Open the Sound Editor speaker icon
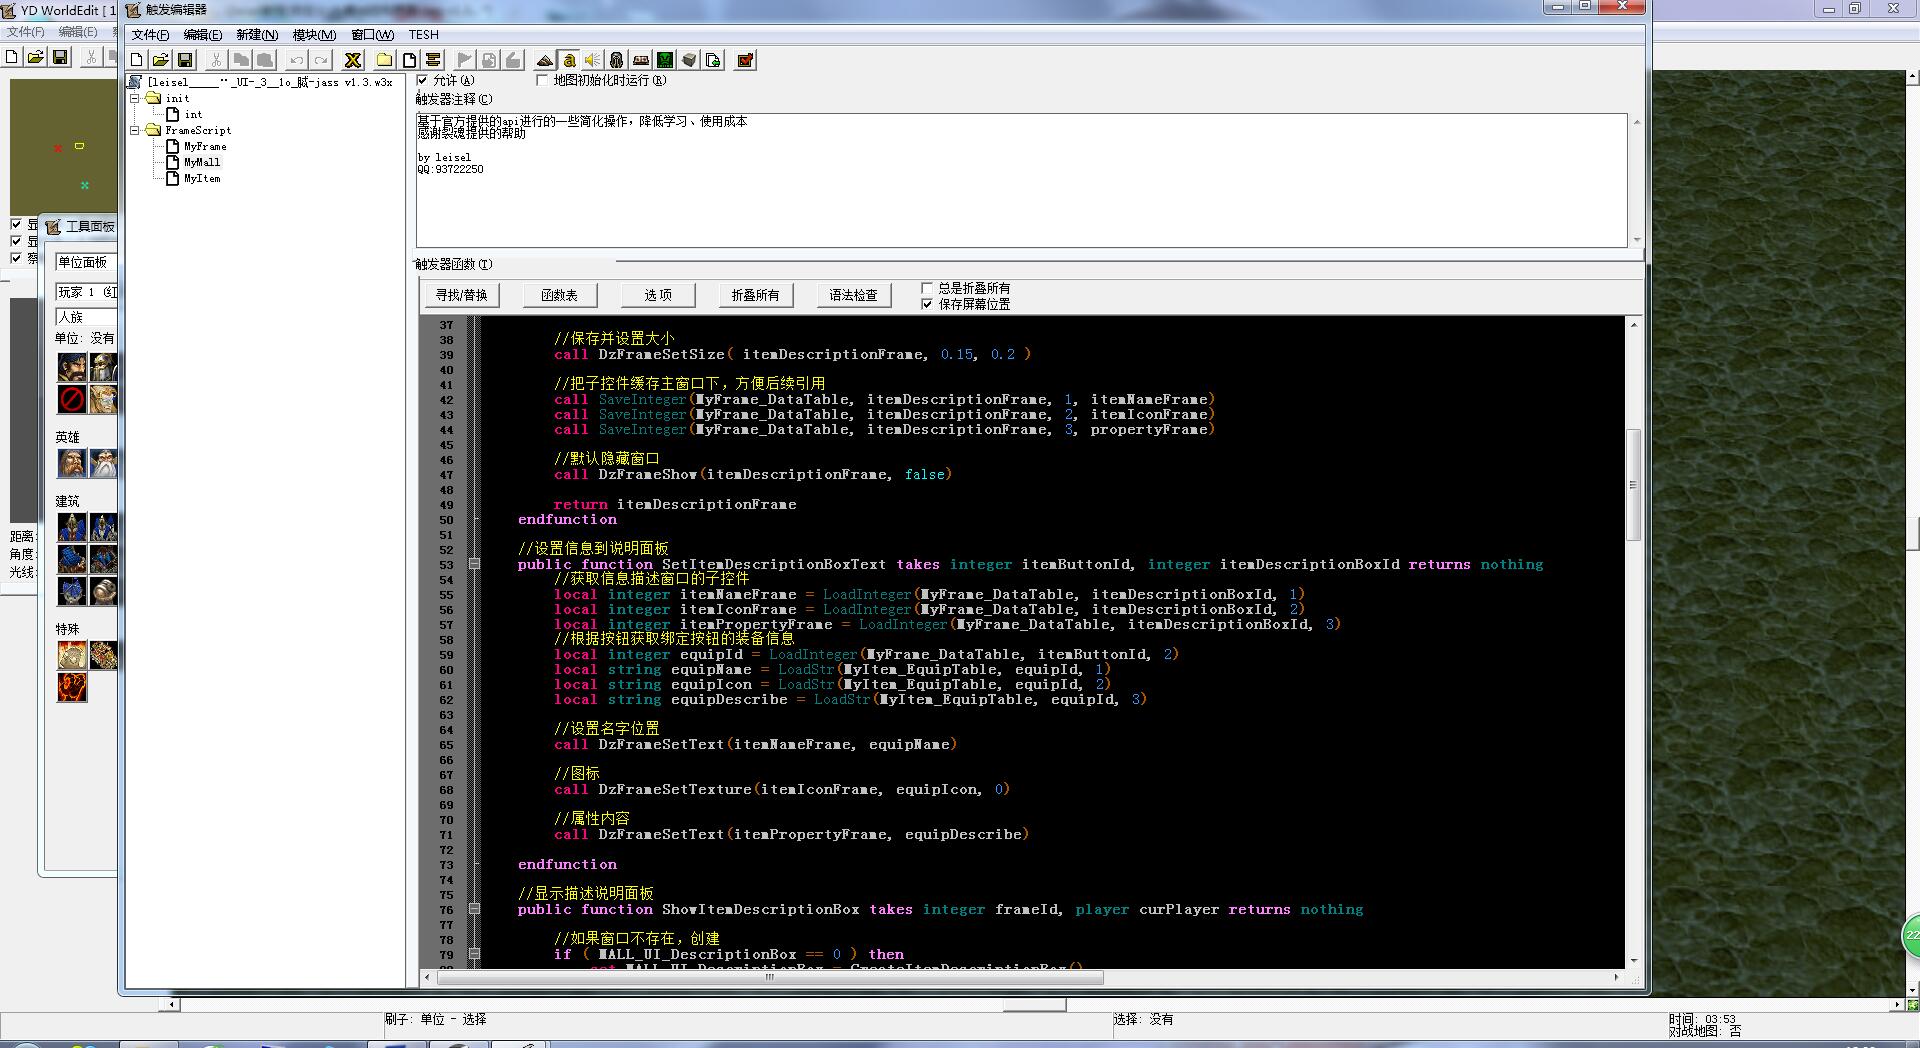Image resolution: width=1920 pixels, height=1048 pixels. (592, 60)
